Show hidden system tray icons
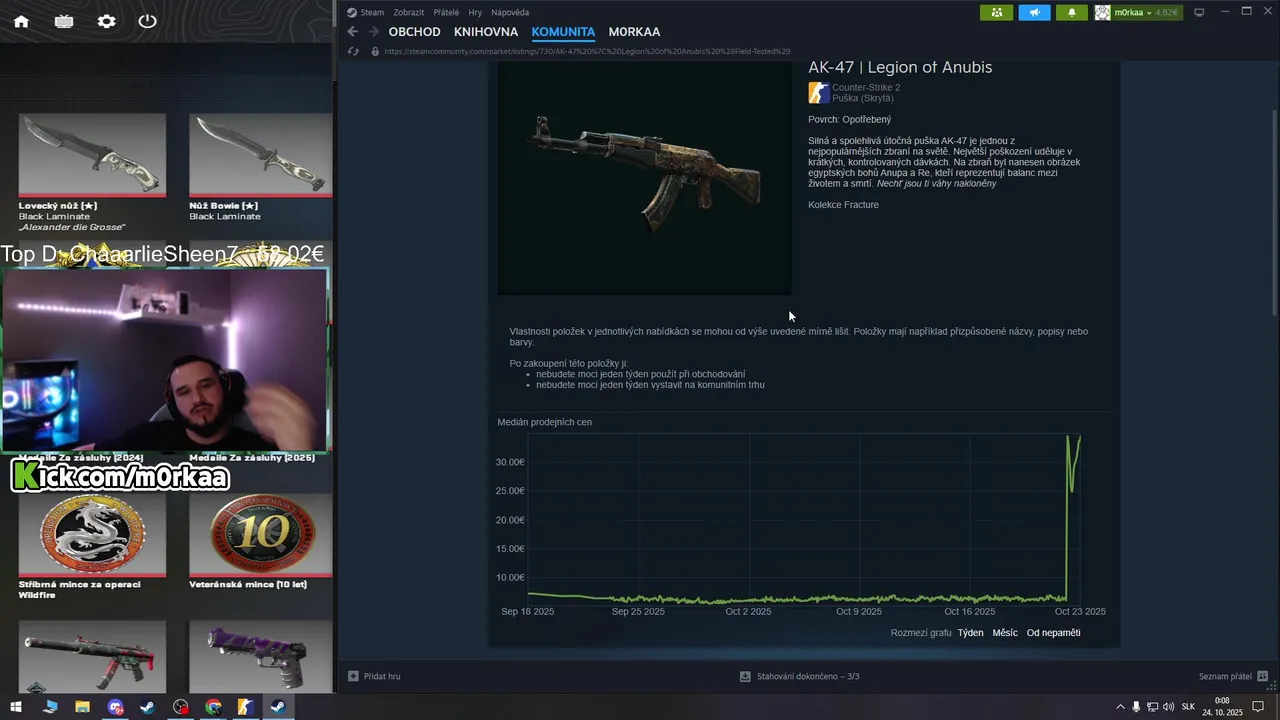This screenshot has width=1280, height=720. tap(1120, 707)
